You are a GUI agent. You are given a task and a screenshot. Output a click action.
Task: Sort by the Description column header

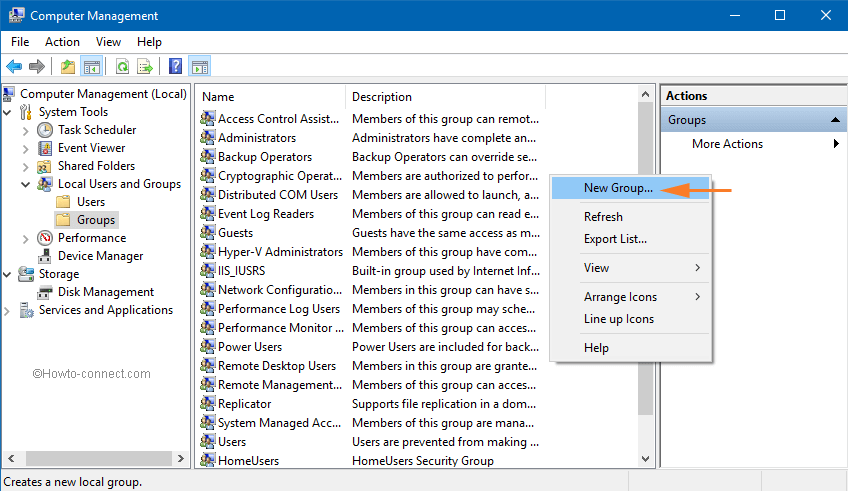[x=444, y=97]
